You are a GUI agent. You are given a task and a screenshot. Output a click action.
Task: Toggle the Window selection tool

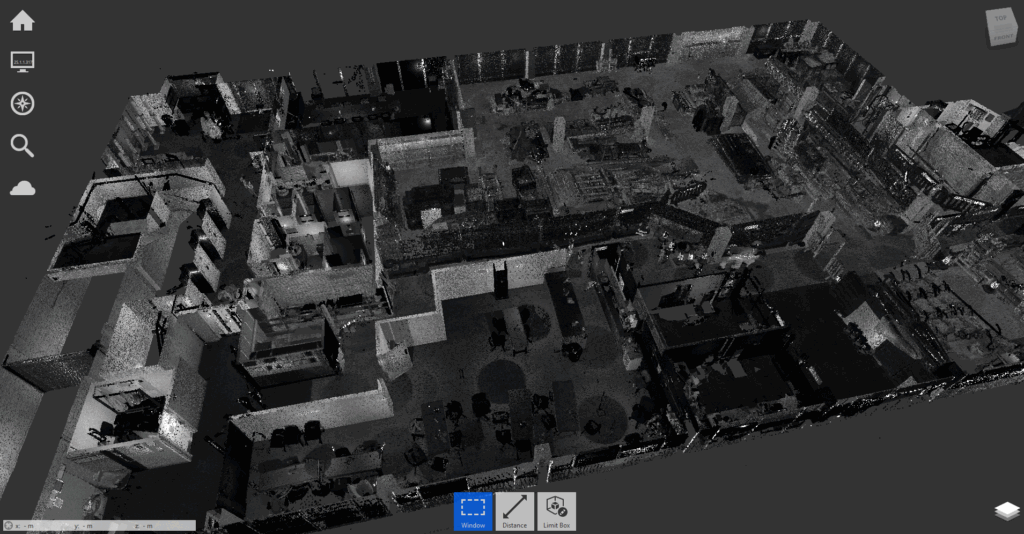pos(473,511)
